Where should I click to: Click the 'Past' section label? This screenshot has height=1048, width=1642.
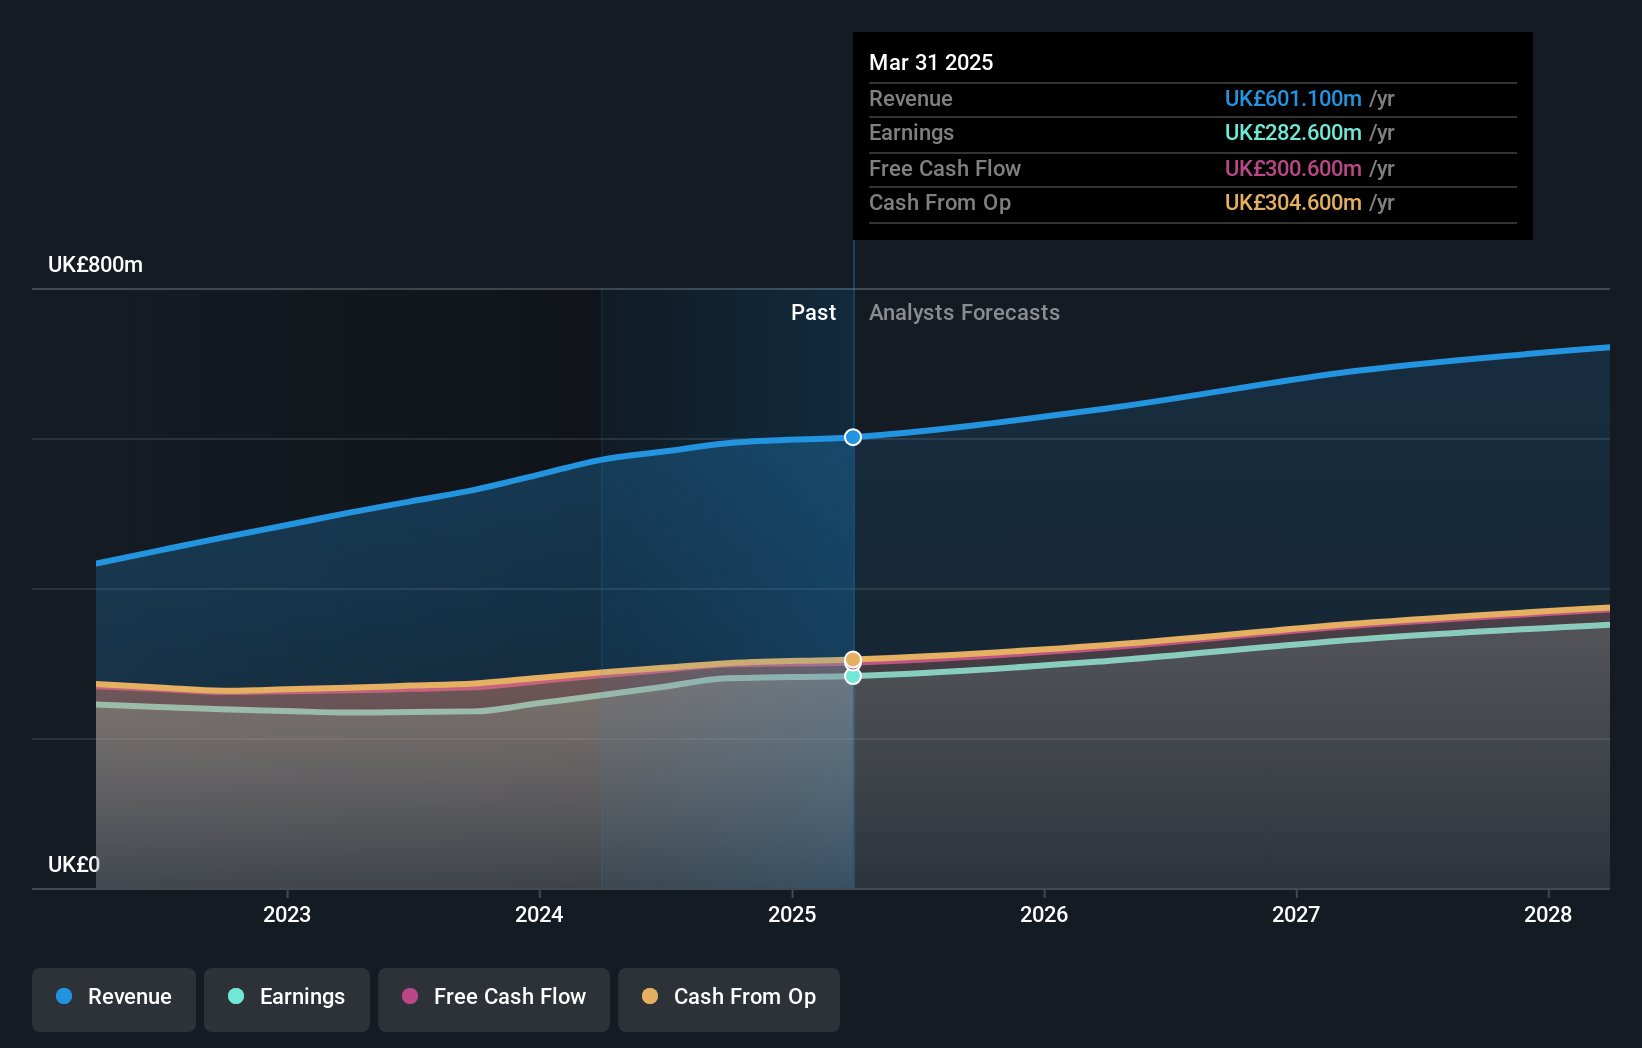click(x=813, y=313)
